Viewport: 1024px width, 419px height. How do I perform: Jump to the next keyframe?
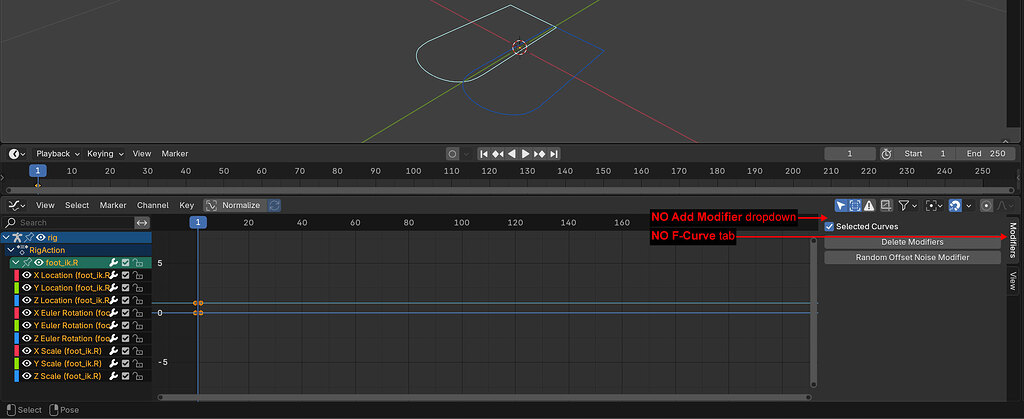pos(539,154)
